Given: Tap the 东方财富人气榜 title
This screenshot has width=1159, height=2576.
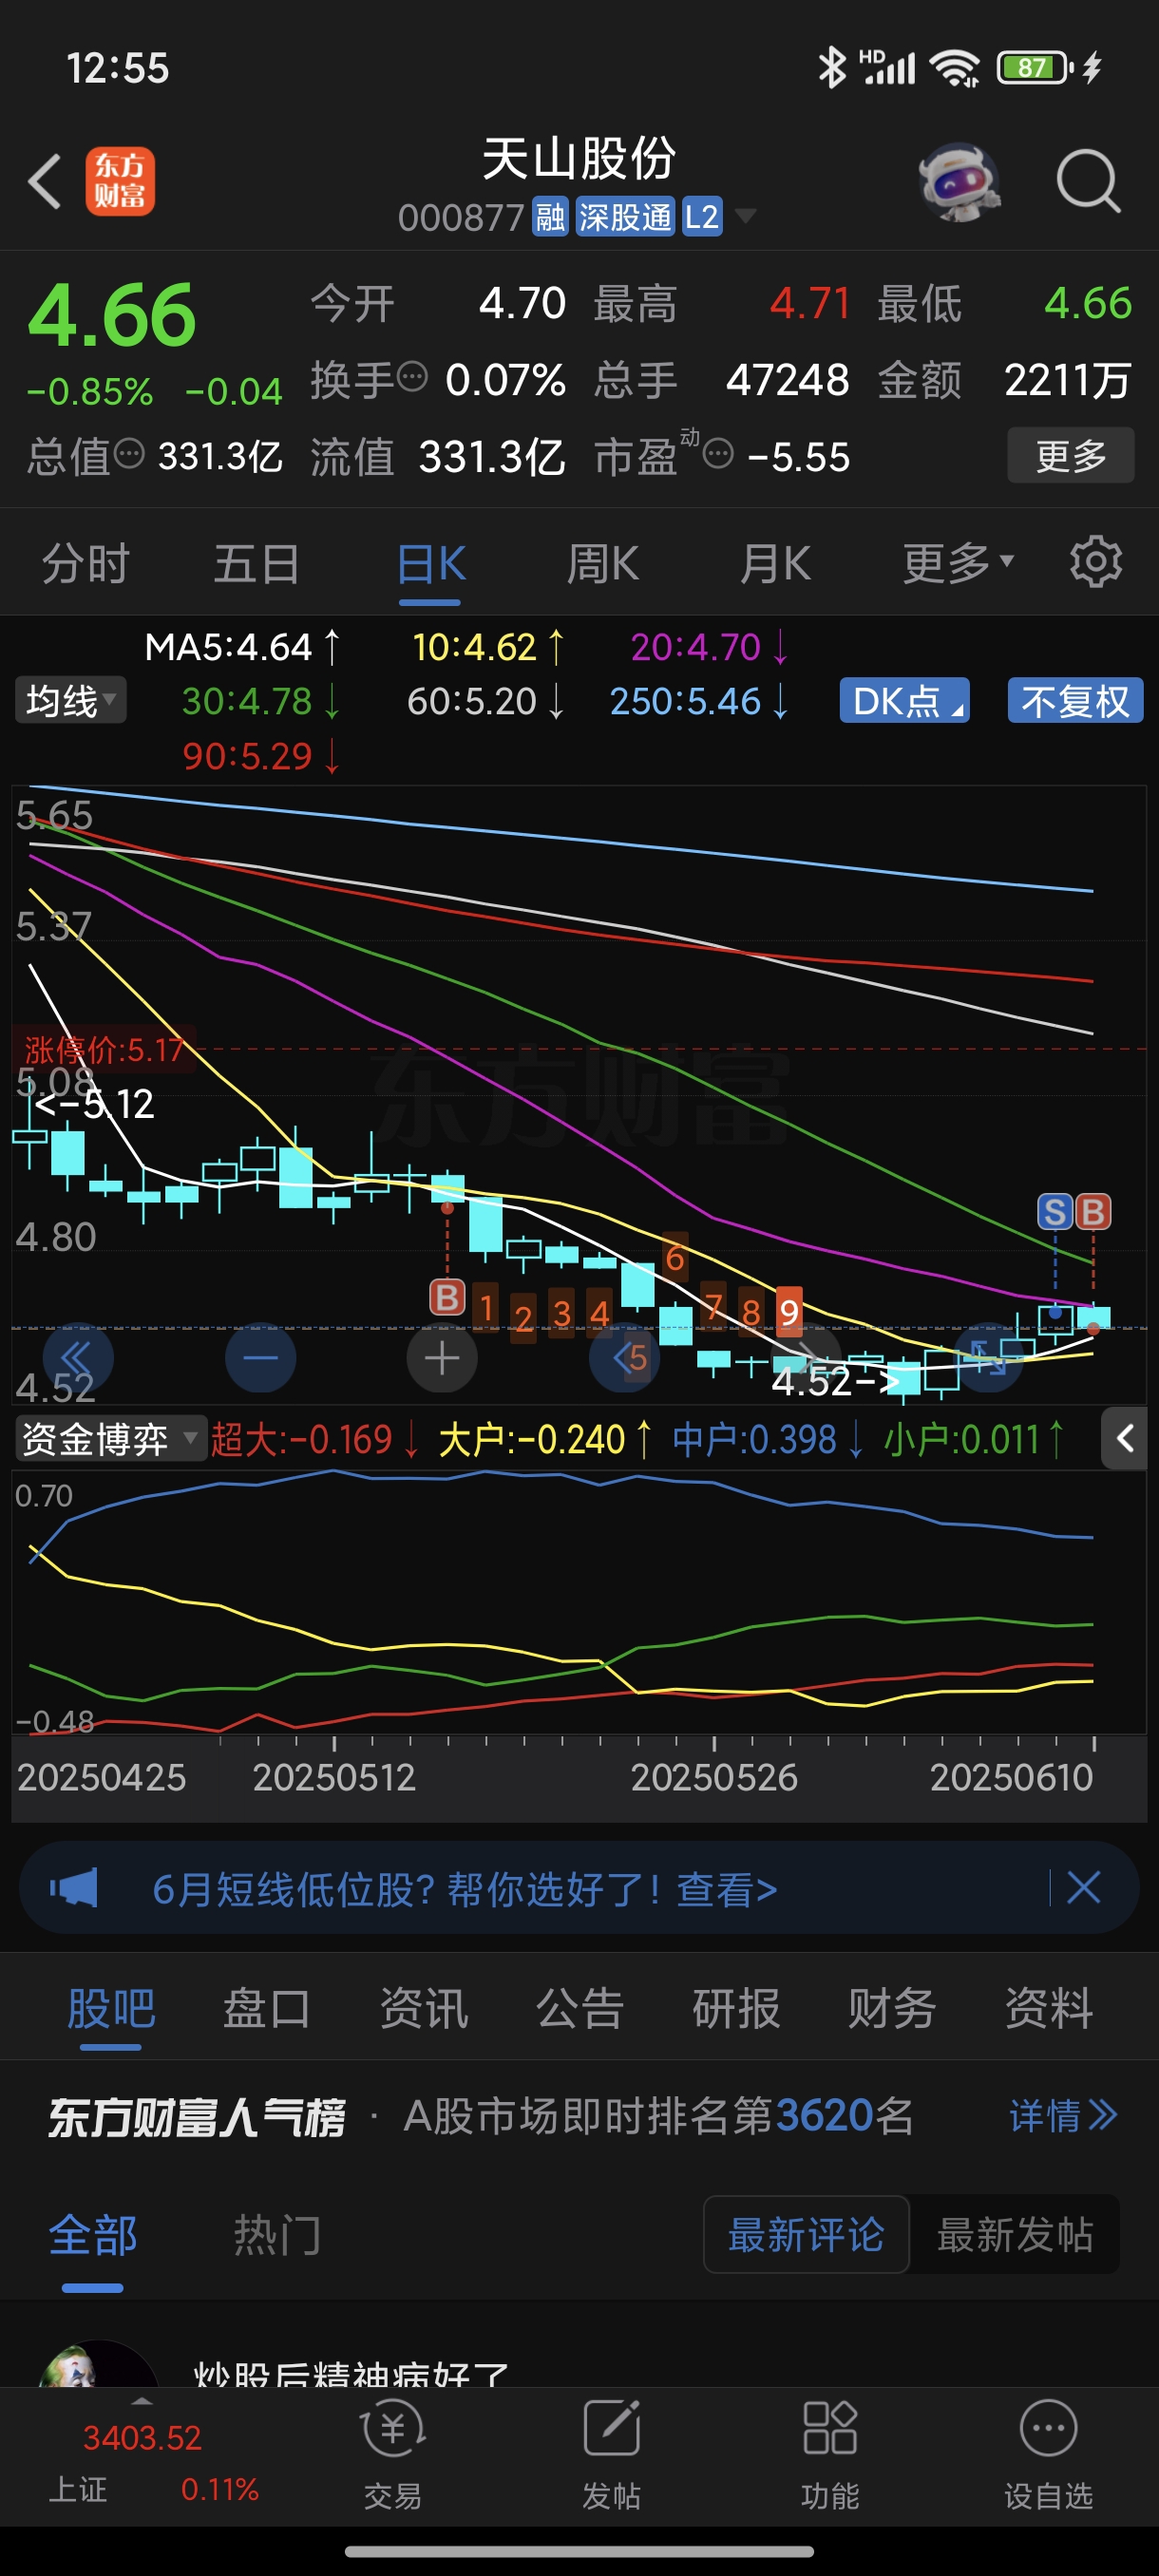Looking at the screenshot, I should tap(196, 2116).
